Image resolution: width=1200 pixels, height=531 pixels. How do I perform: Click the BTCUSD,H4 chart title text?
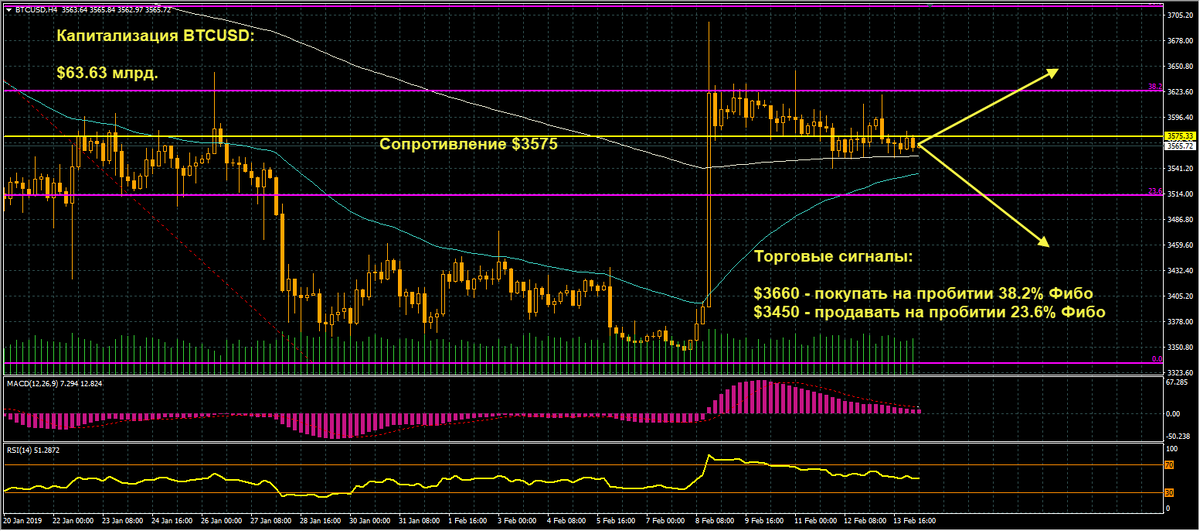click(x=36, y=10)
